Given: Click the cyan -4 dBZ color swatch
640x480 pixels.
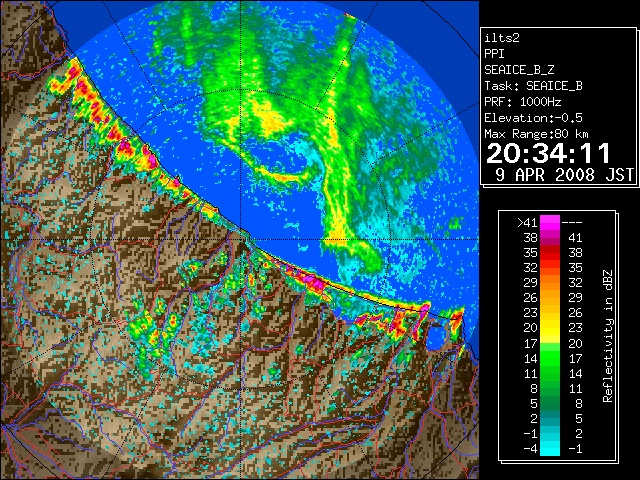Looking at the screenshot, I should 550,449.
